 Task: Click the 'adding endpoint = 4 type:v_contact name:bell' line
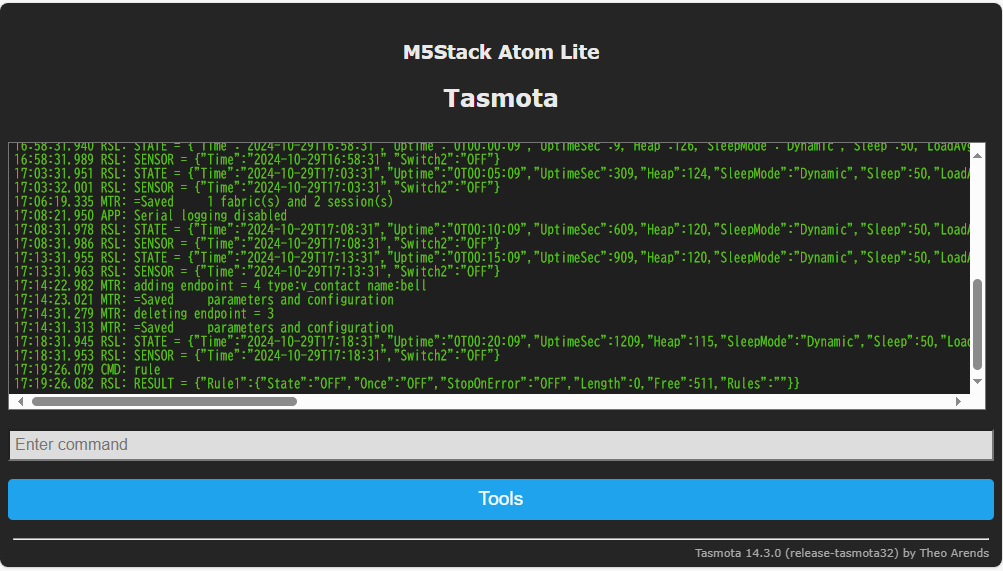(220, 285)
